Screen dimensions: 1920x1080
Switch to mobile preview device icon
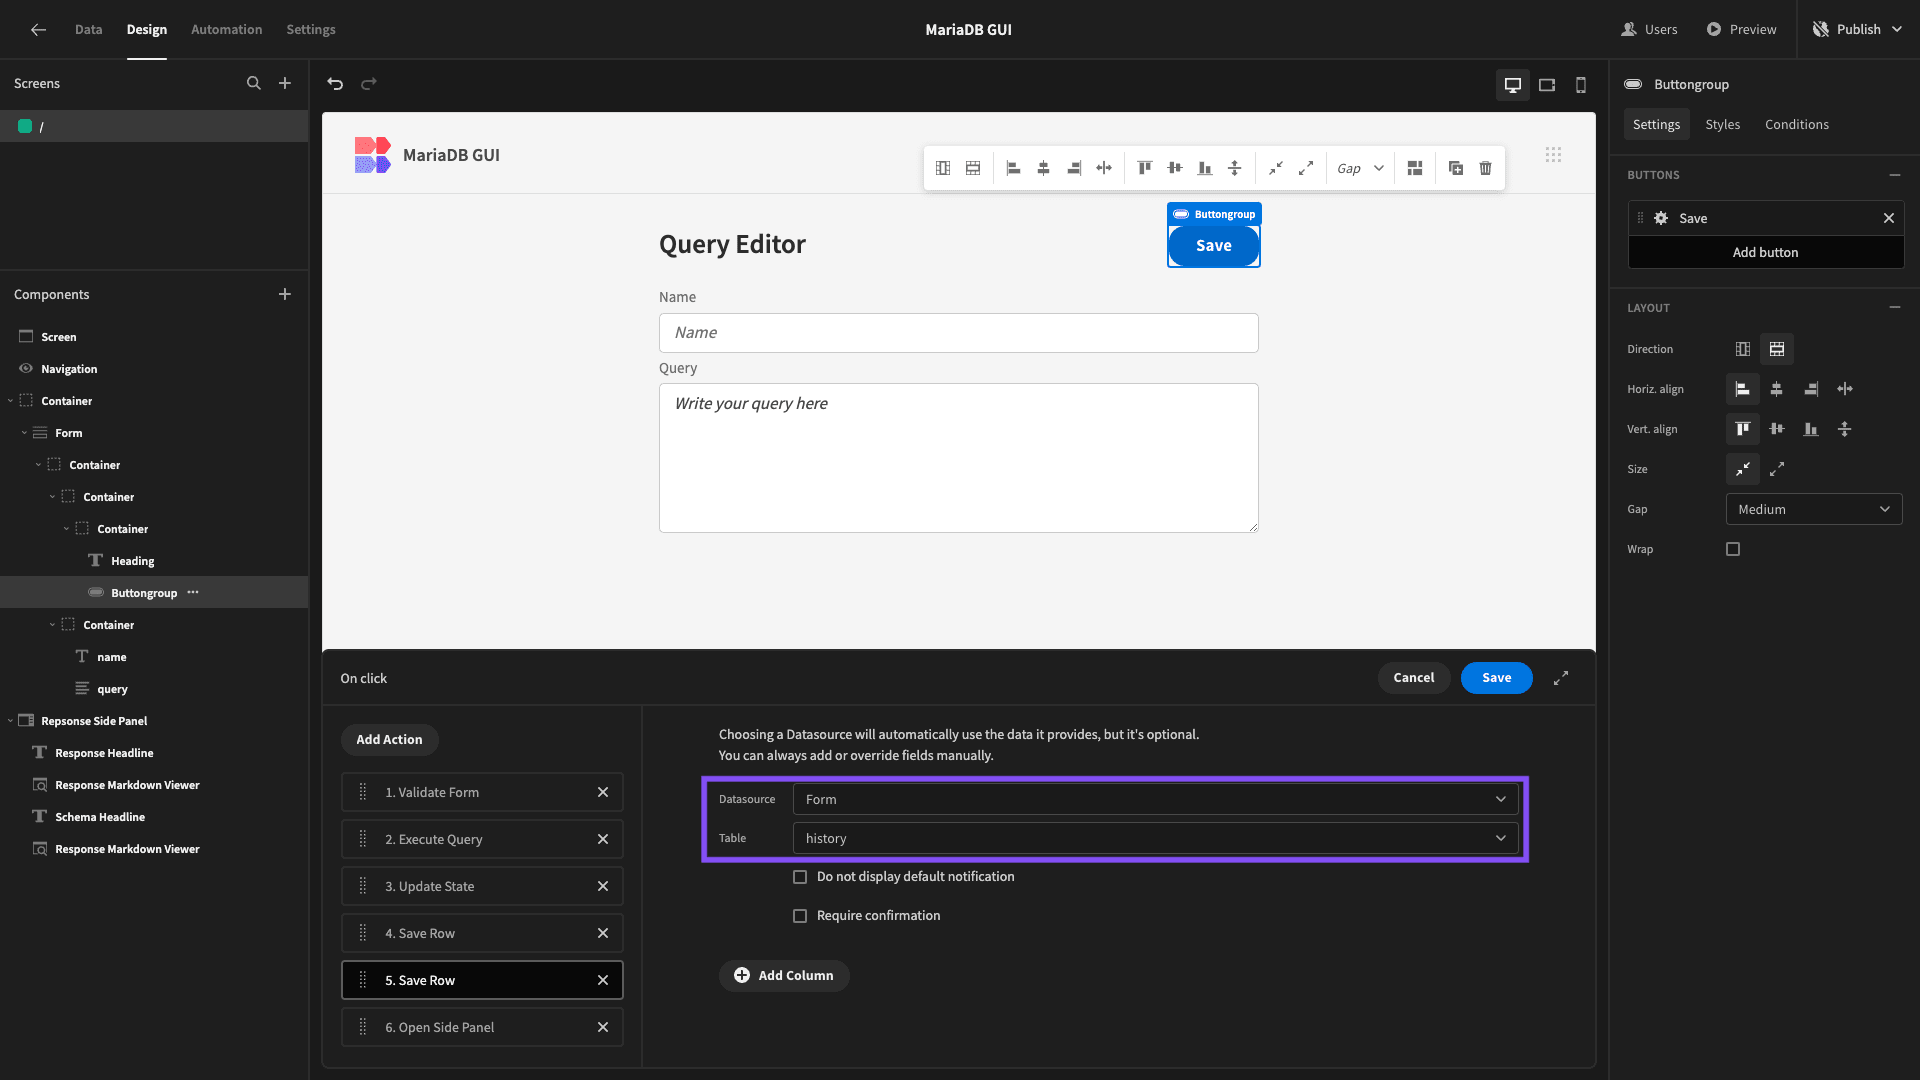point(1581,85)
